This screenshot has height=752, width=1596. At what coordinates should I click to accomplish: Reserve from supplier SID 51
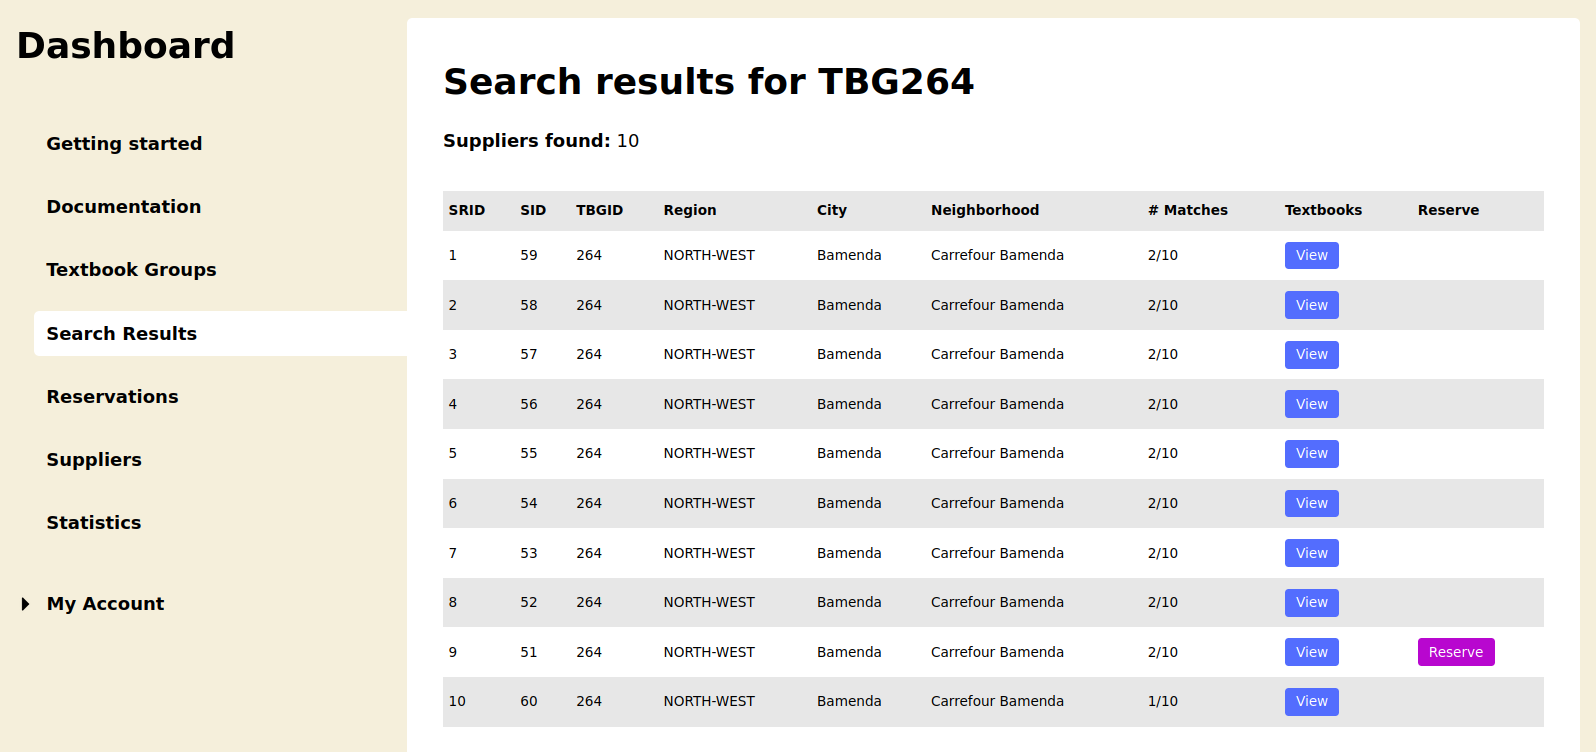click(x=1455, y=652)
